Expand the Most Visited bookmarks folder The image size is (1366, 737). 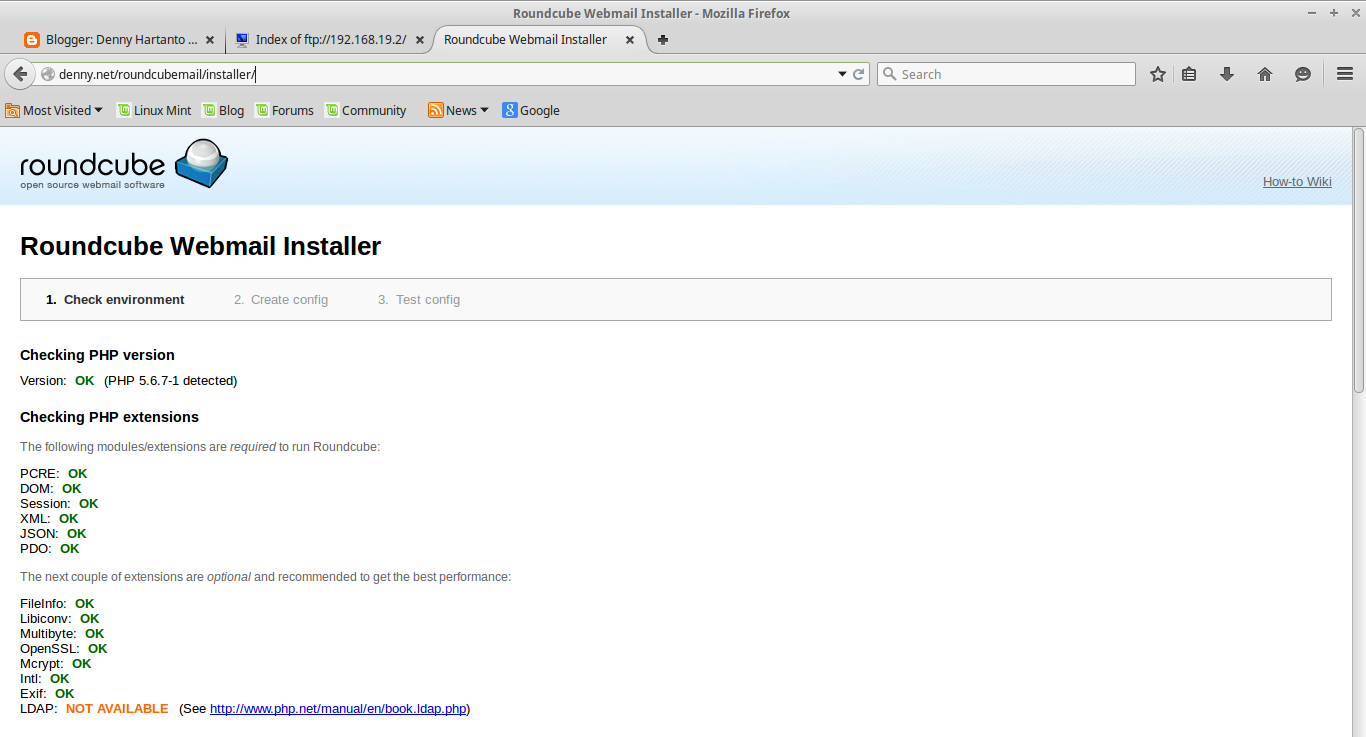coord(54,110)
